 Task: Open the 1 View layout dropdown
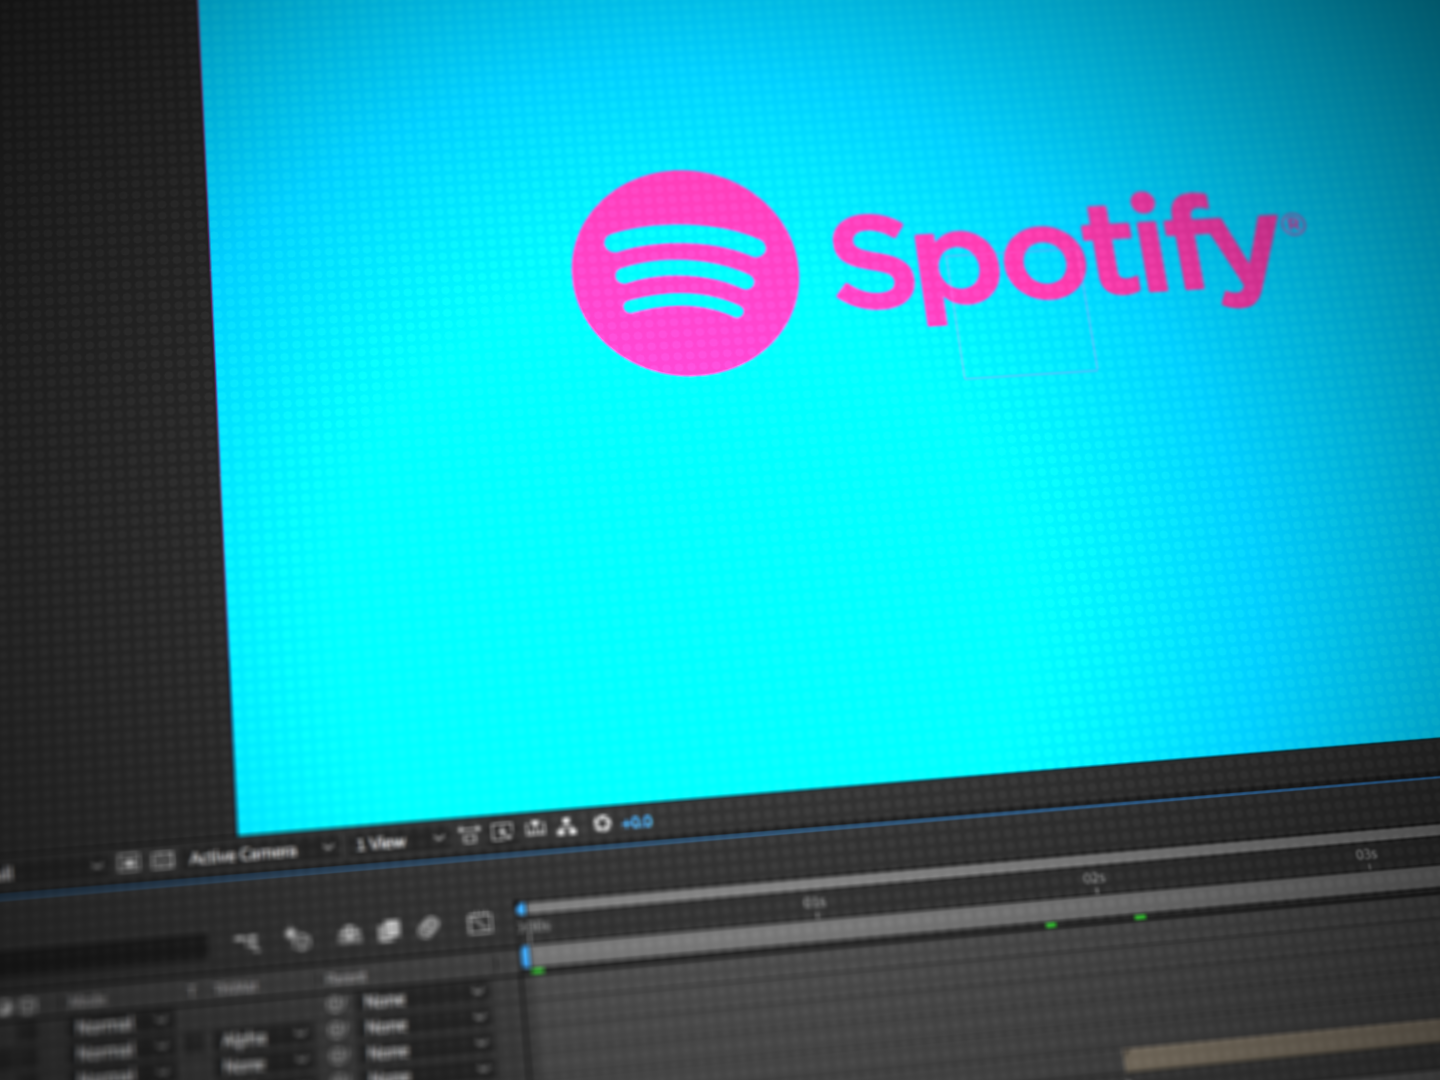coord(400,842)
